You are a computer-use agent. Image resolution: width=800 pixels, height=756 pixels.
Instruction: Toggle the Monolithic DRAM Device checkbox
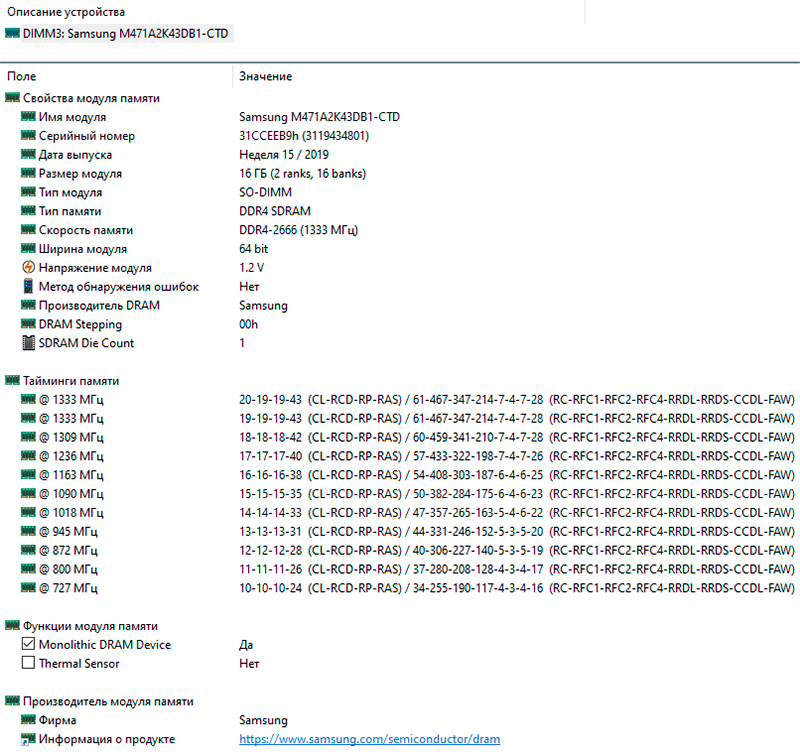click(x=29, y=644)
